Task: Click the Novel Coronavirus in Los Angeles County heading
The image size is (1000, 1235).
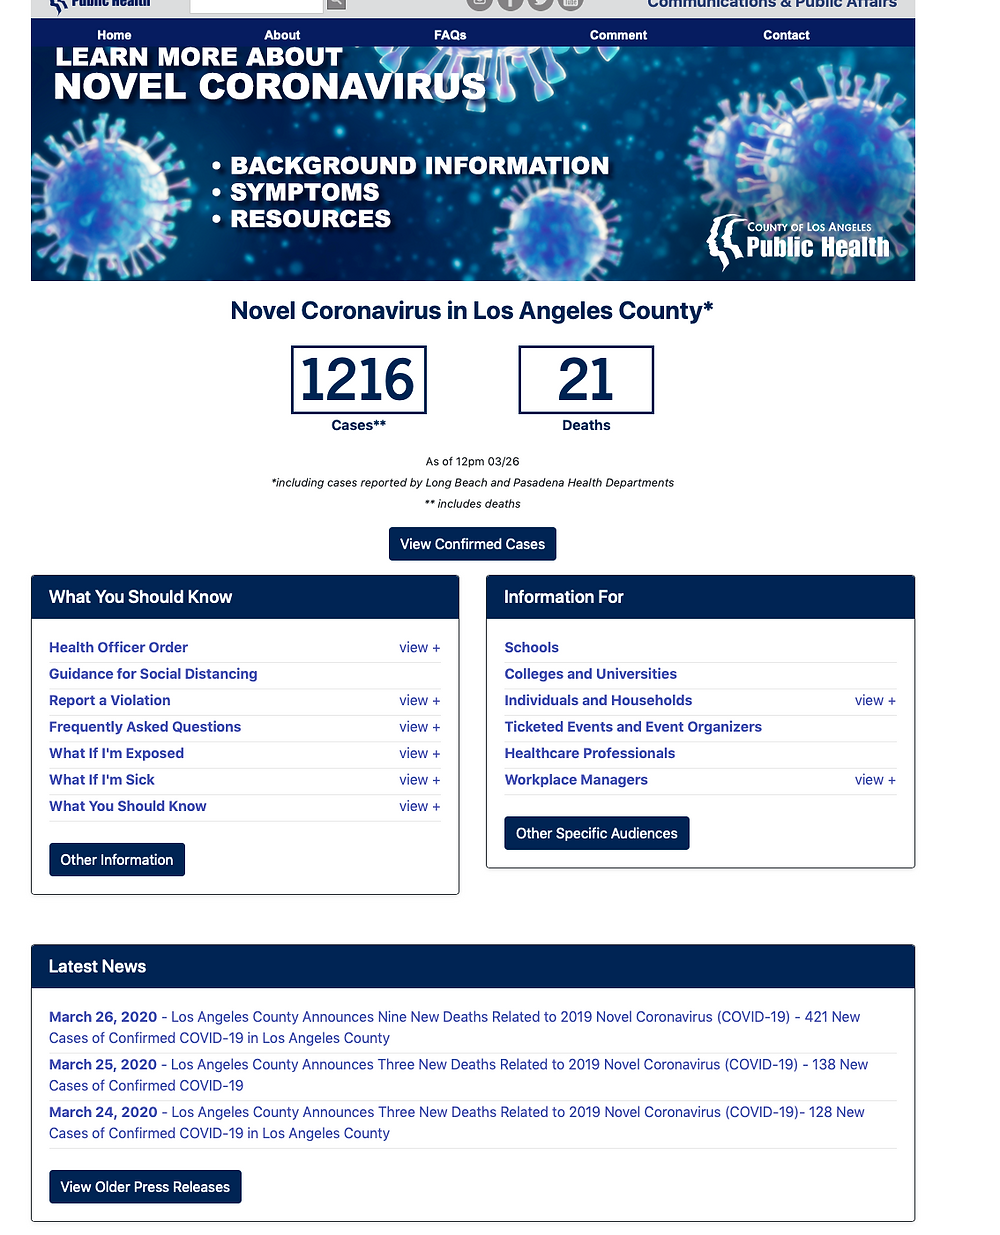Action: click(x=472, y=311)
